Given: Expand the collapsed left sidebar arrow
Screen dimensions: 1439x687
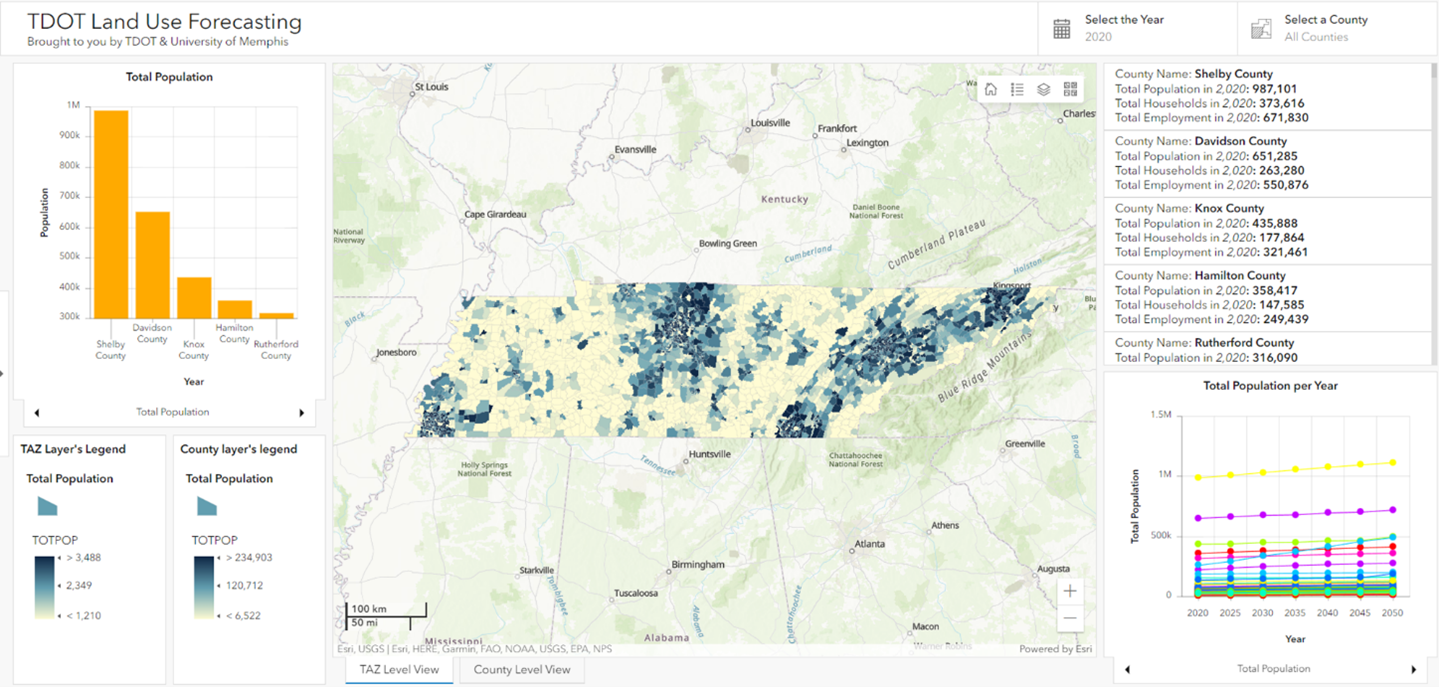Looking at the screenshot, I should pos(3,373).
